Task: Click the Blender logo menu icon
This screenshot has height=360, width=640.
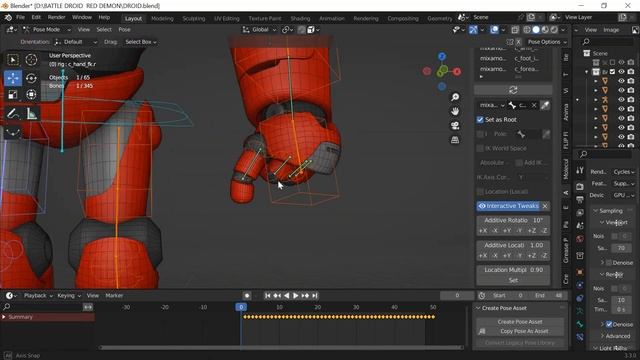Action: (8, 17)
